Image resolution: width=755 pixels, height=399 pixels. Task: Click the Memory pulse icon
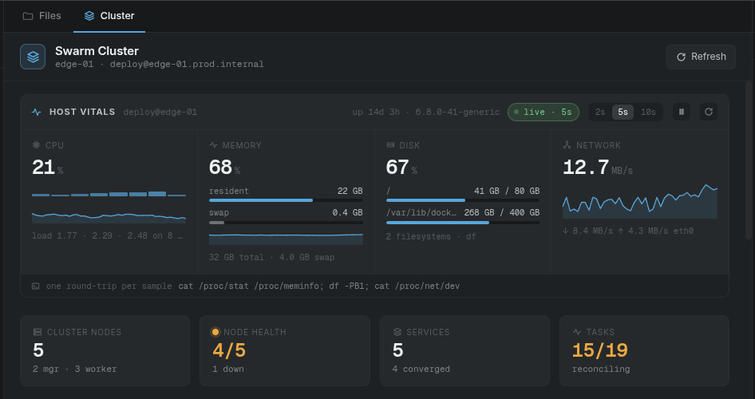coord(213,145)
